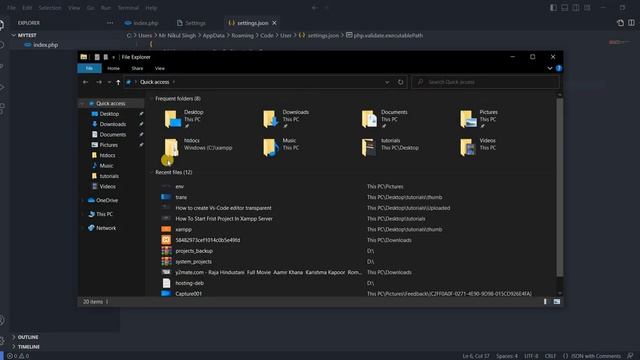Open Documents in the navigation pane

tap(109, 135)
